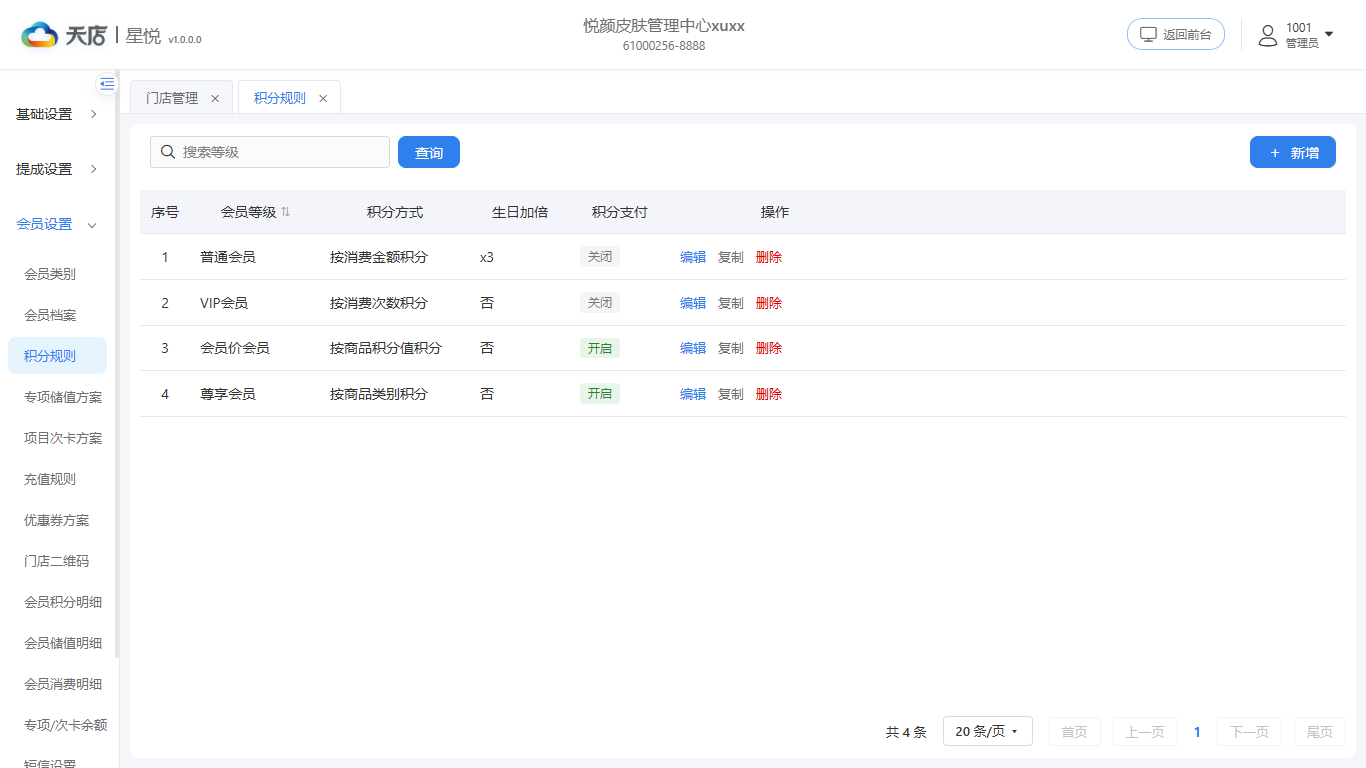Click the 生日加倍 column header

click(520, 212)
